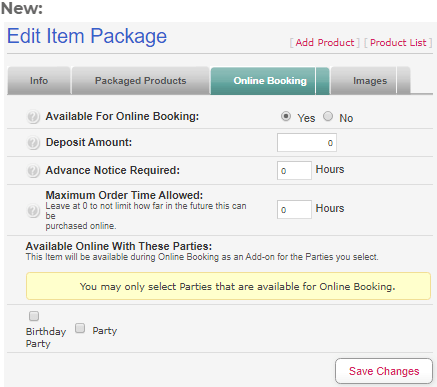Tick the Party checkbox
The image size is (437, 387).
click(80, 328)
